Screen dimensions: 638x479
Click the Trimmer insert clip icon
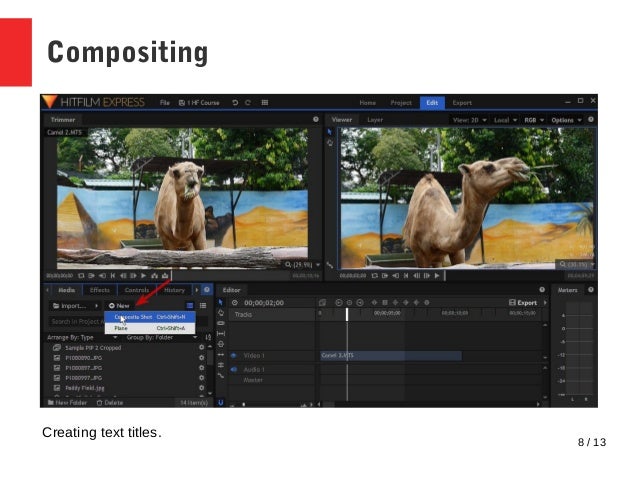(154, 276)
